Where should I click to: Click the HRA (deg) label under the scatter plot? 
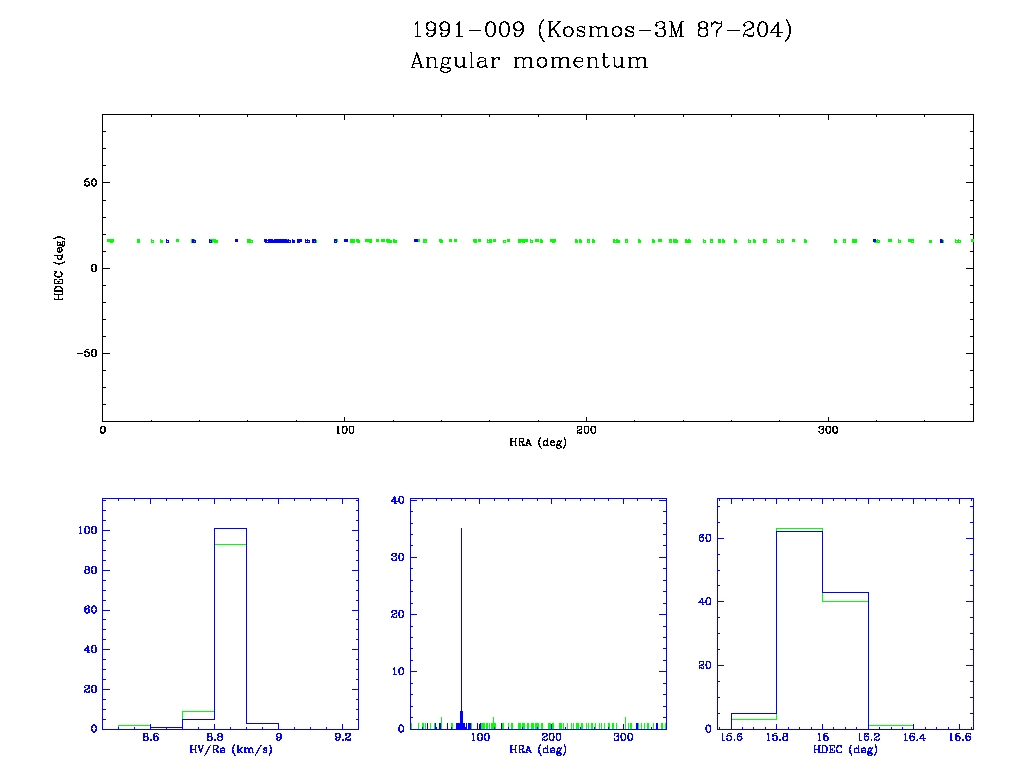[x=537, y=442]
